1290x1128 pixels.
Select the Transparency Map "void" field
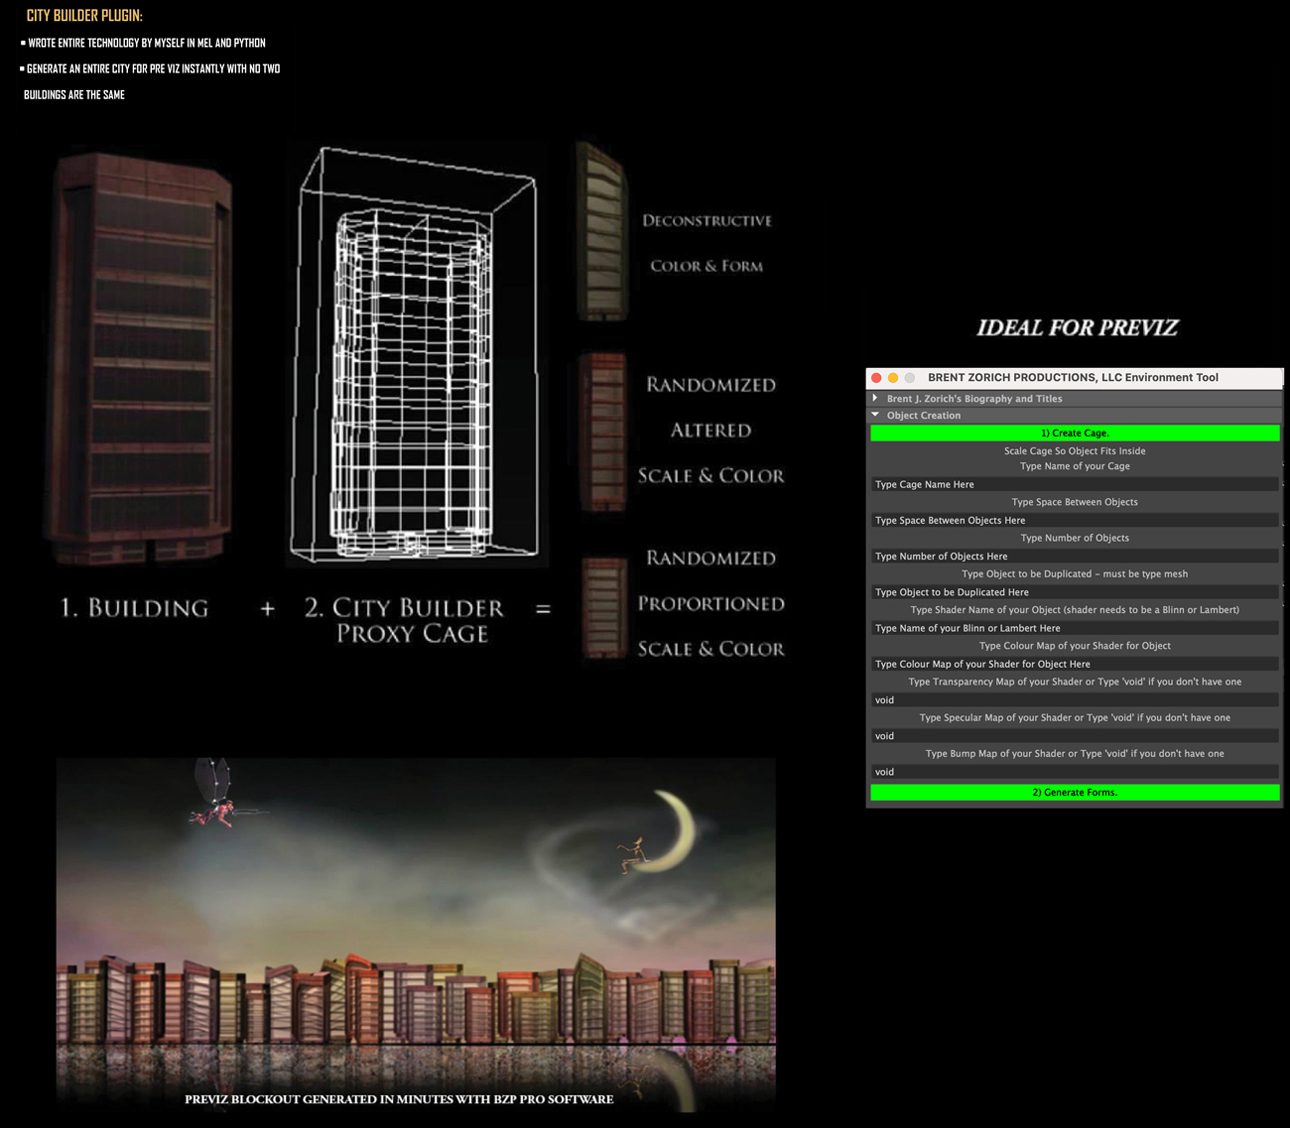coord(1074,700)
